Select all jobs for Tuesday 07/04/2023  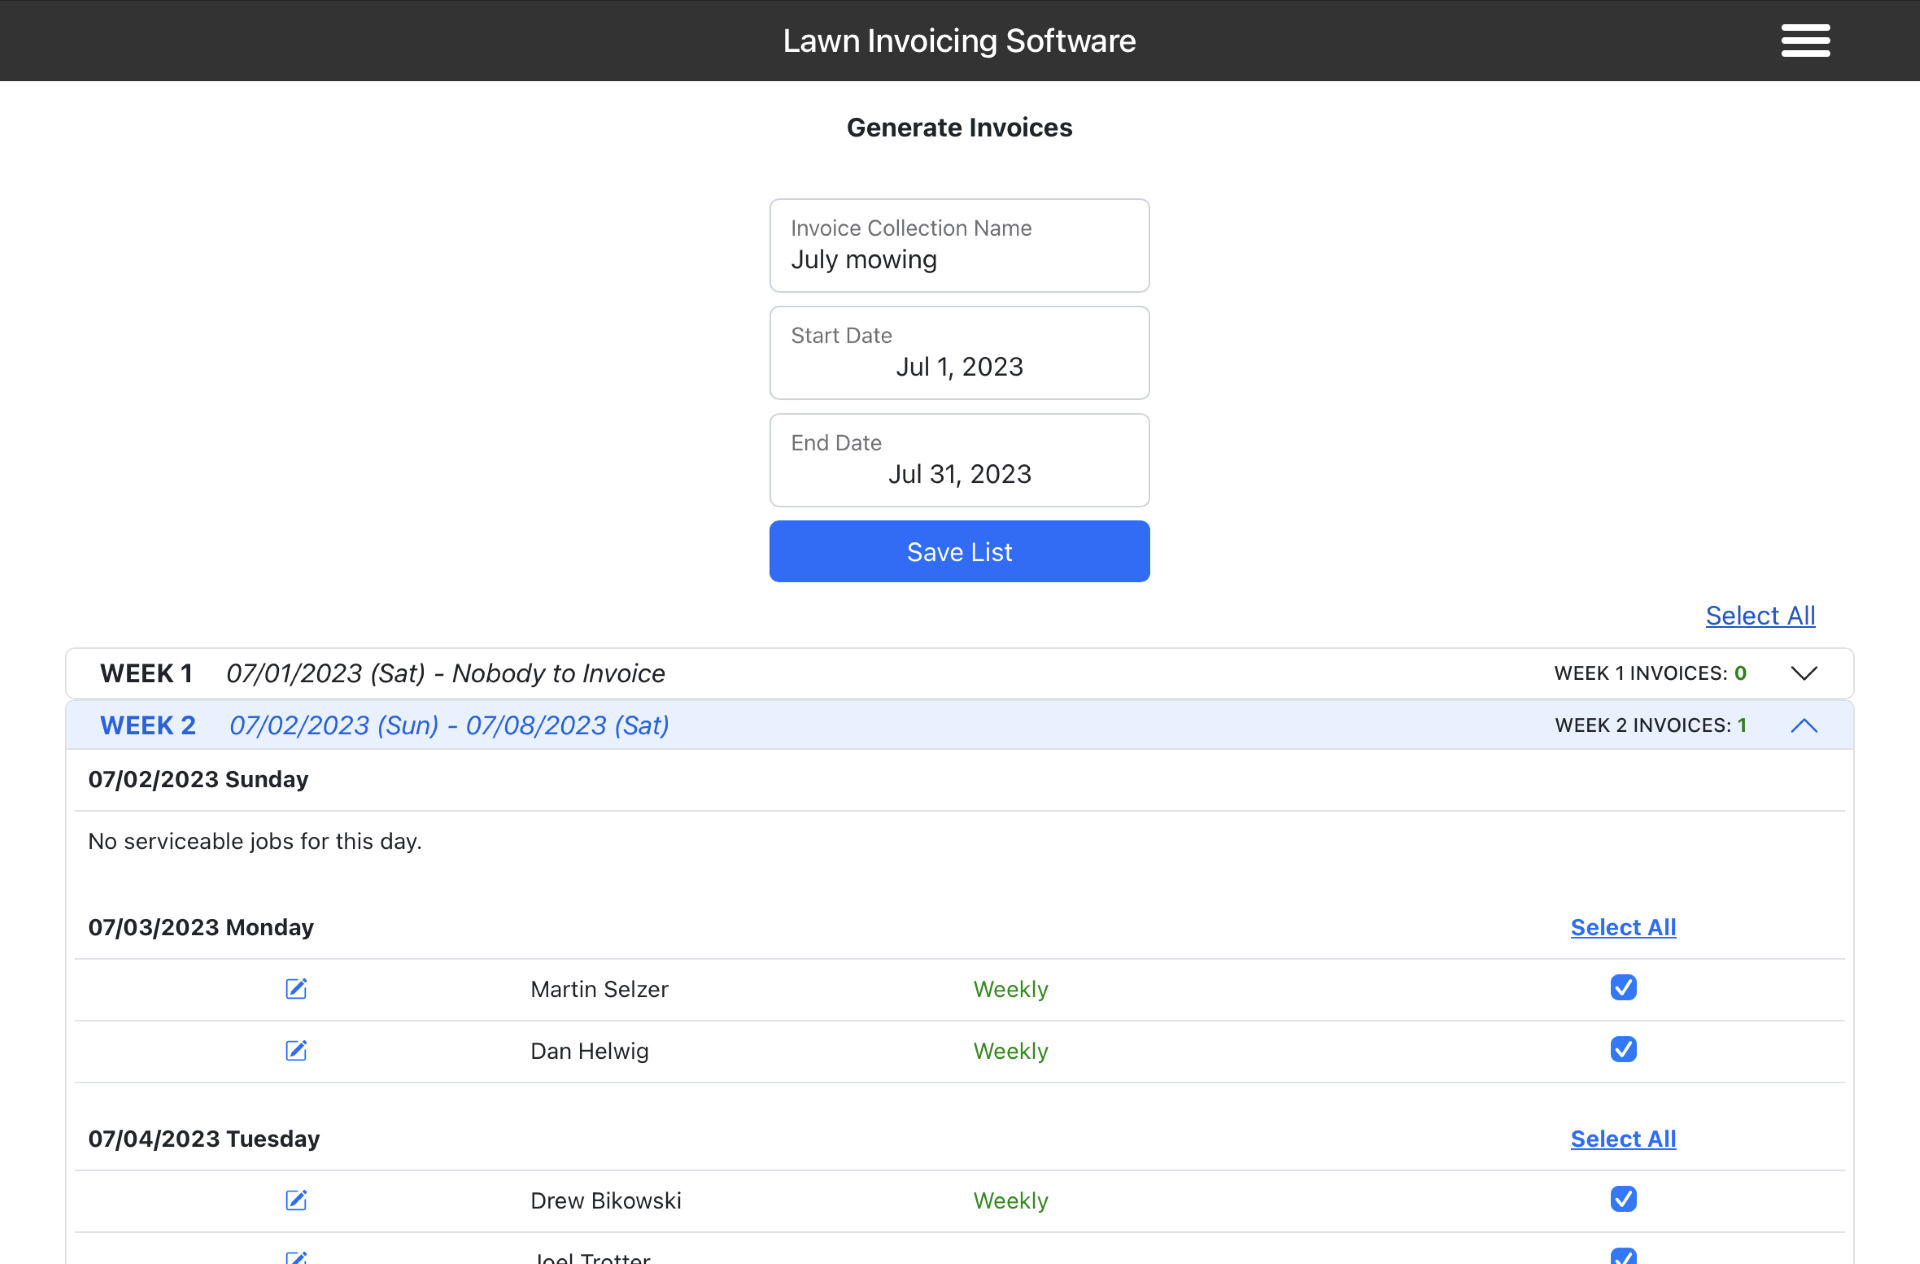coord(1623,1139)
